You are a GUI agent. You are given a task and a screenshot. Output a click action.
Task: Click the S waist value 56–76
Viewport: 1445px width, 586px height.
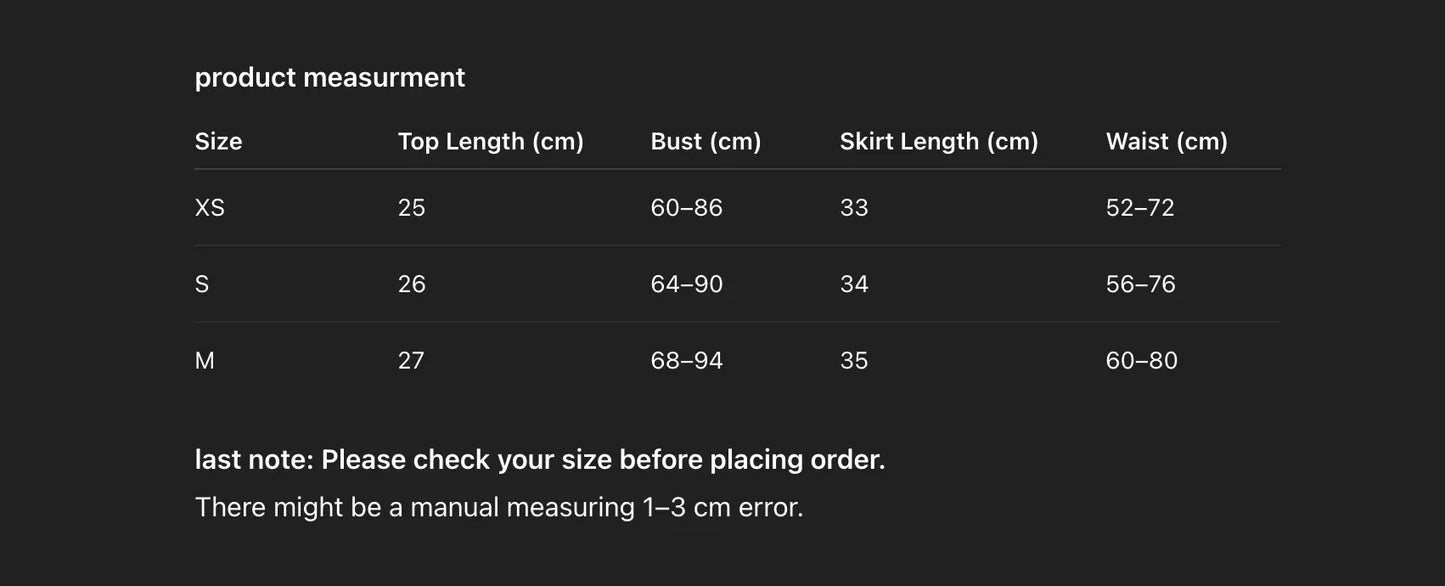1140,284
